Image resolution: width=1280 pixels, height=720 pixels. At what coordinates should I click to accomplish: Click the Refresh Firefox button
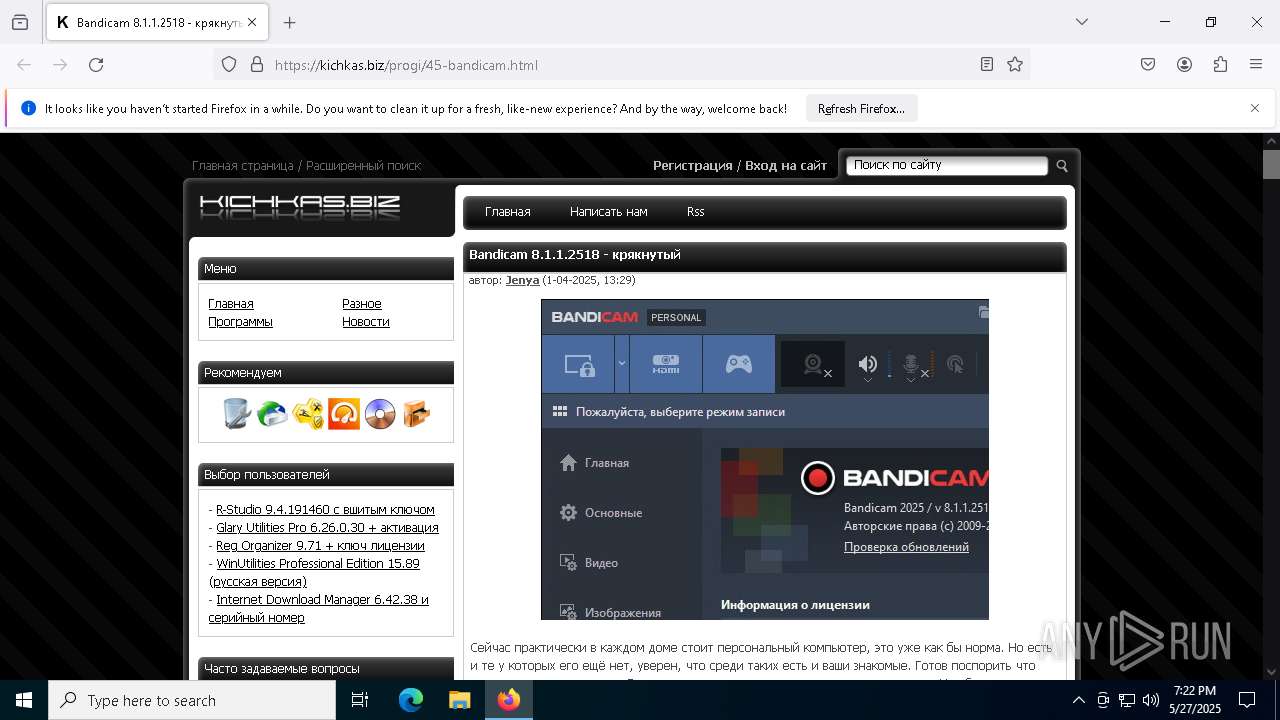(861, 108)
